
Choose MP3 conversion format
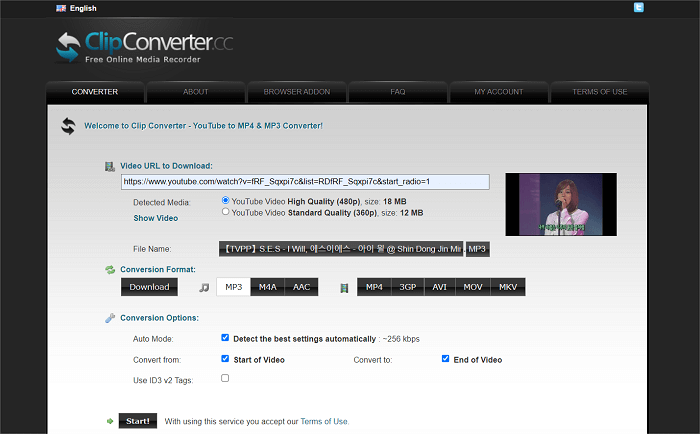pyautogui.click(x=233, y=287)
